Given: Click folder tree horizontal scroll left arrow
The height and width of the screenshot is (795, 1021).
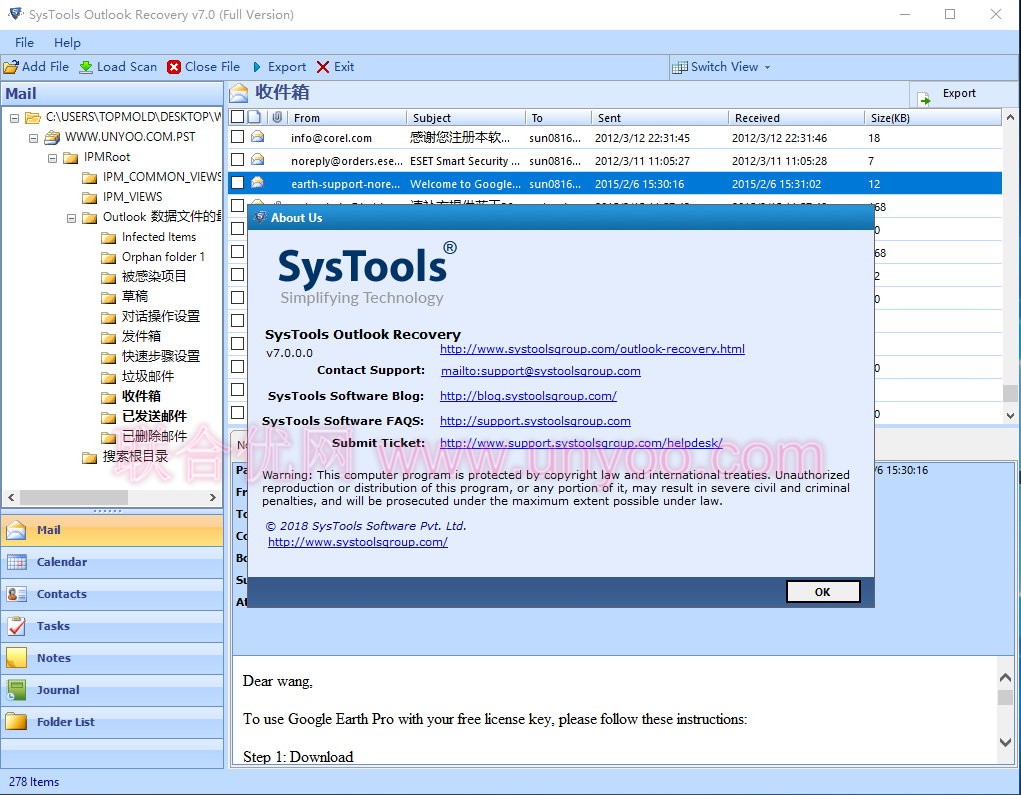Looking at the screenshot, I should (11, 497).
